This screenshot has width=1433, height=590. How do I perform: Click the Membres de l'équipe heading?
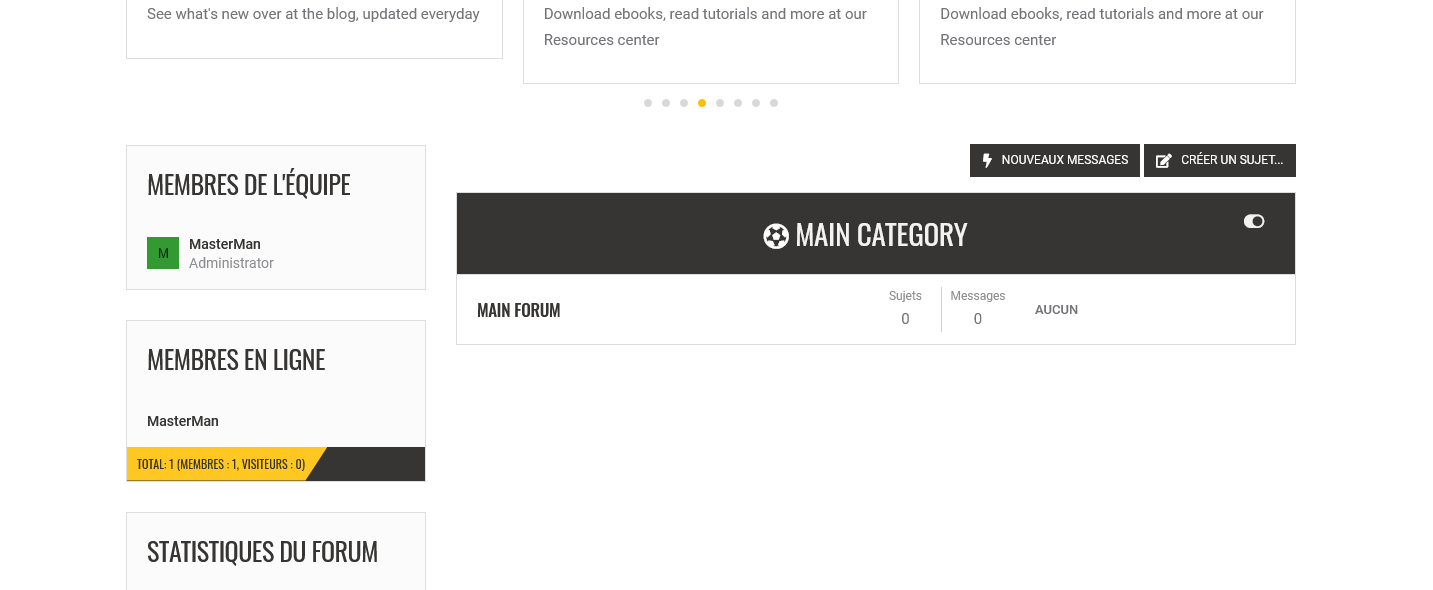pyautogui.click(x=249, y=185)
